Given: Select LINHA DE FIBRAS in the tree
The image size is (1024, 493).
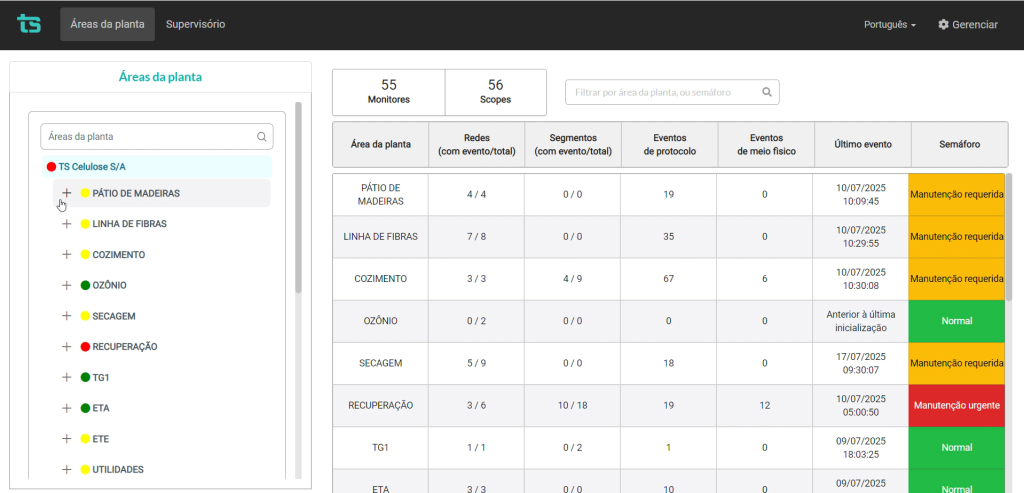Looking at the screenshot, I should click(129, 224).
